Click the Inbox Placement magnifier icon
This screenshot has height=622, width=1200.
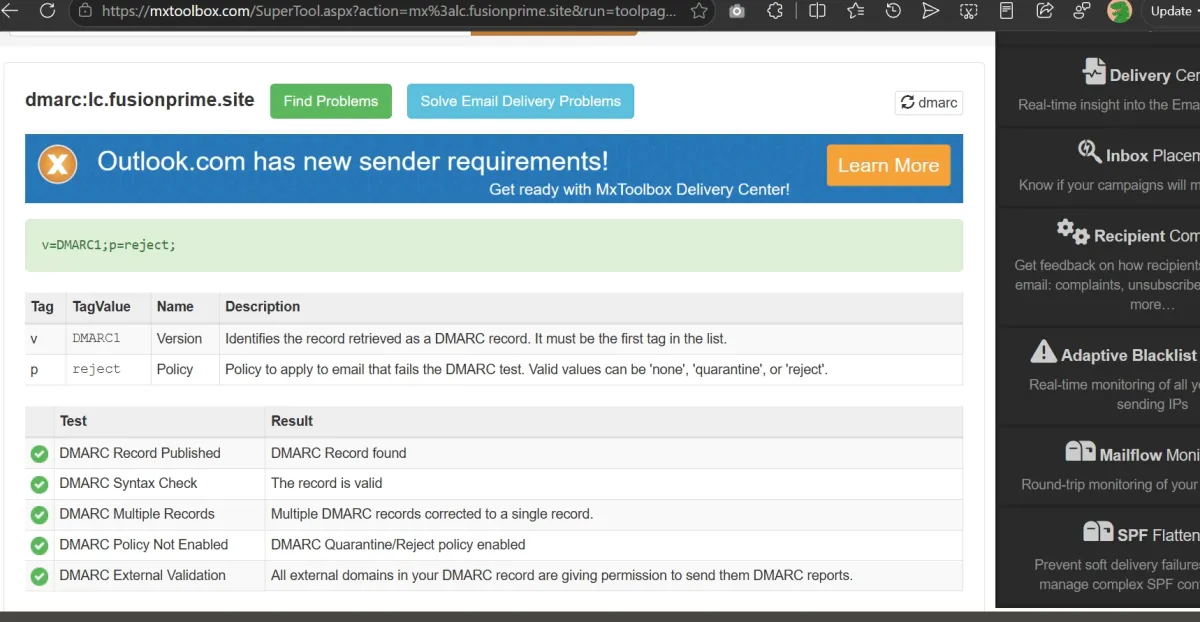(1089, 151)
